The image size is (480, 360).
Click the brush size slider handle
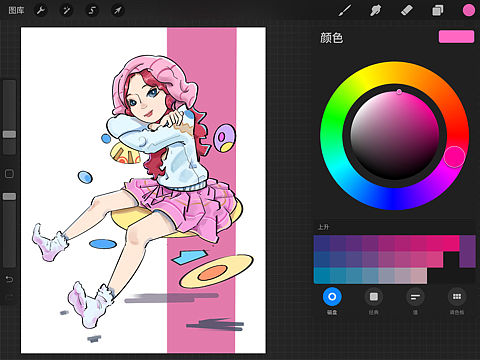[9, 134]
